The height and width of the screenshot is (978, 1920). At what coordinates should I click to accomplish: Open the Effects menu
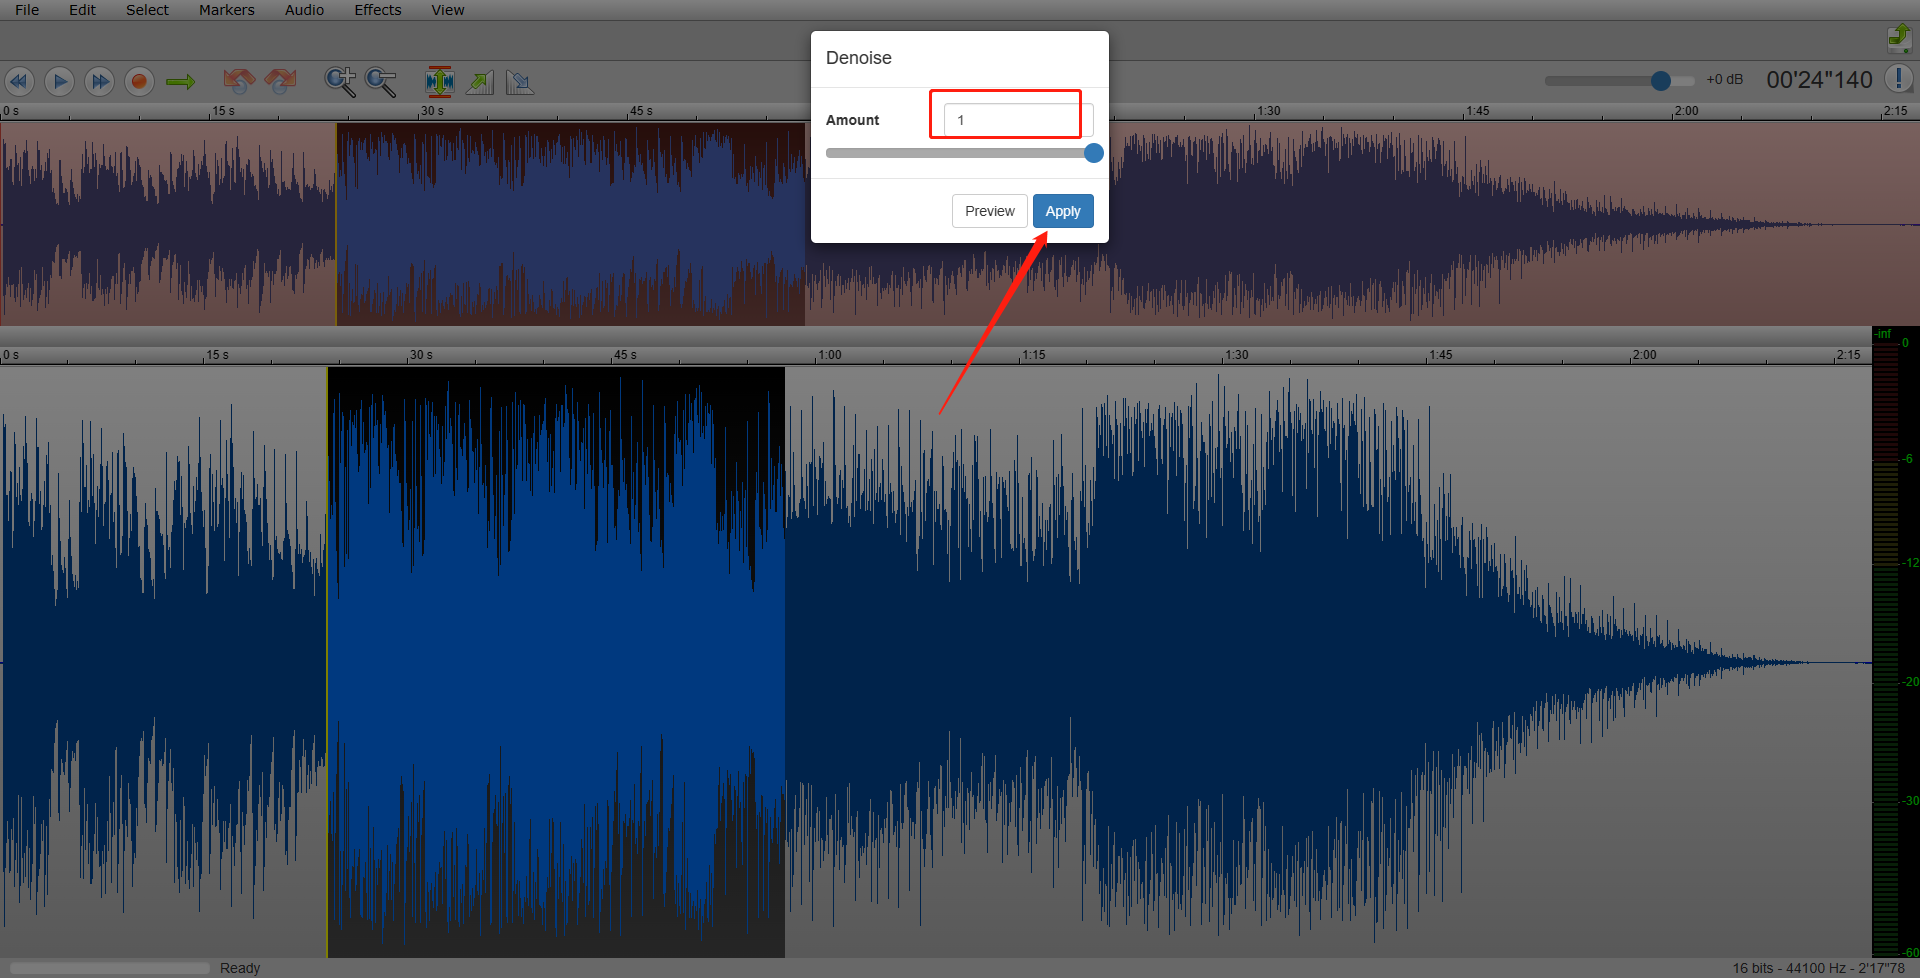pos(377,10)
